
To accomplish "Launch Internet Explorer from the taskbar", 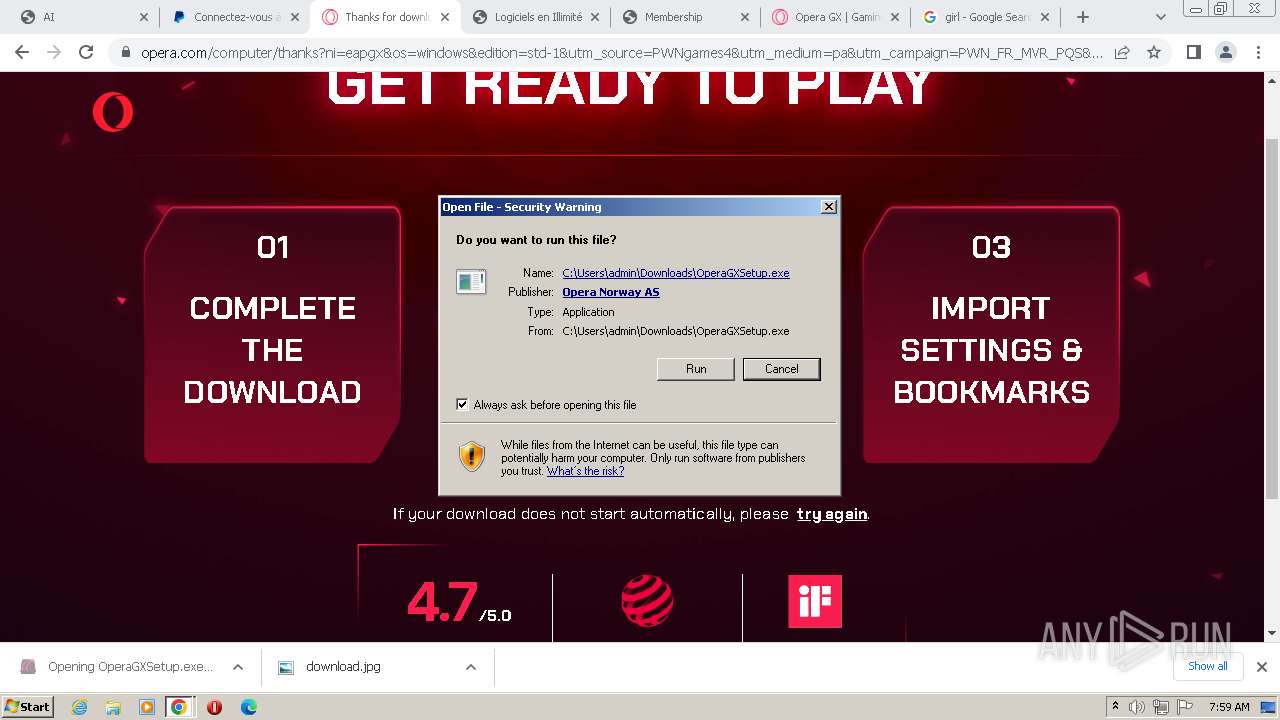I will pyautogui.click(x=79, y=707).
